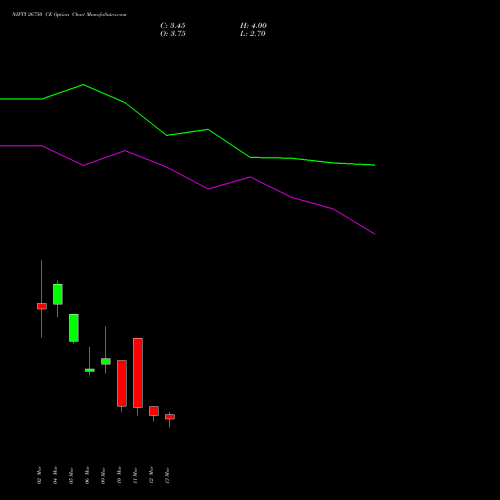
Task: Select the close value C: 3.45
Action: pos(173,26)
